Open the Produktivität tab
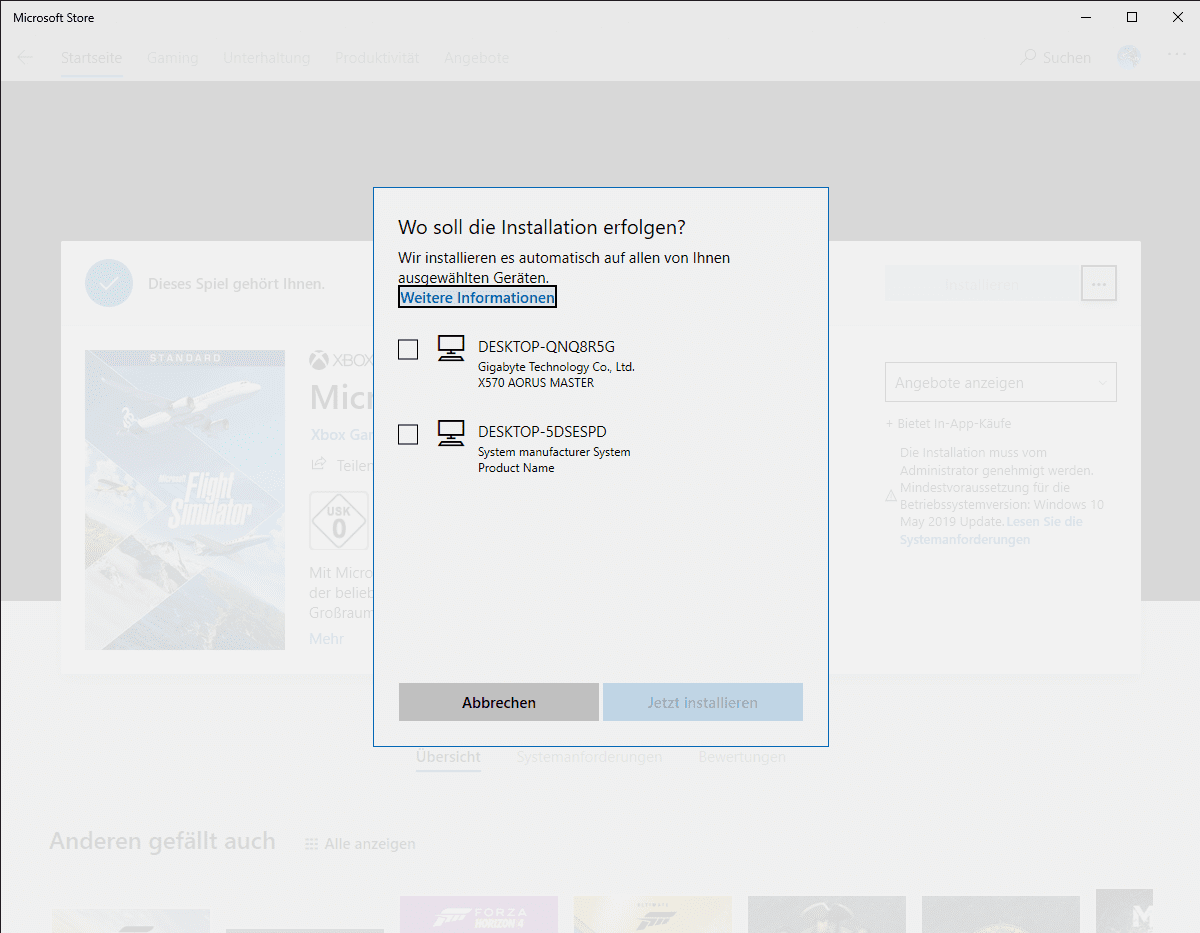 click(x=377, y=58)
